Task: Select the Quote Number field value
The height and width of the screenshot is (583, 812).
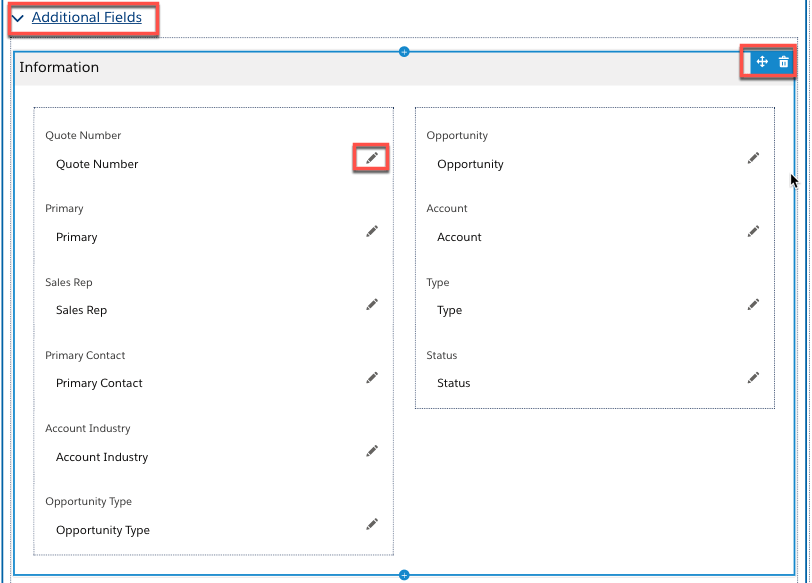Action: [97, 164]
